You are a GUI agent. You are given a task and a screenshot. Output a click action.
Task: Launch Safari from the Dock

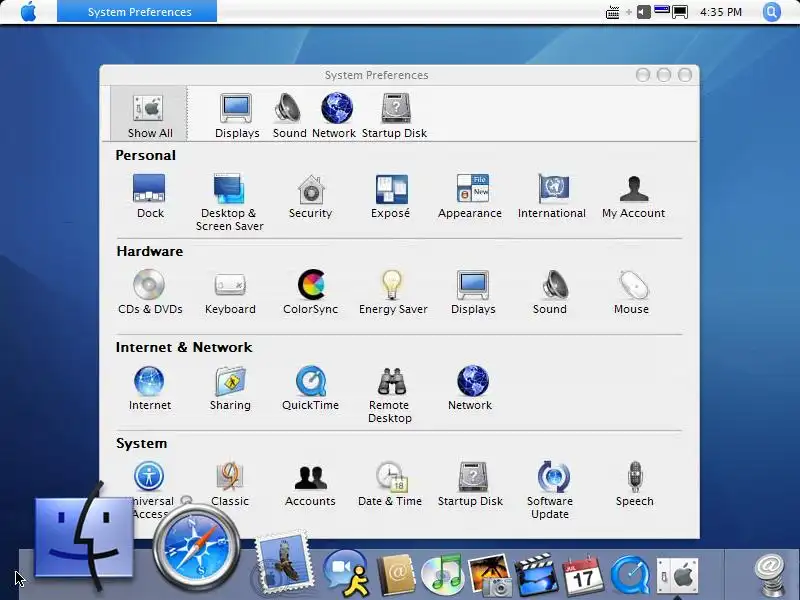[x=197, y=548]
